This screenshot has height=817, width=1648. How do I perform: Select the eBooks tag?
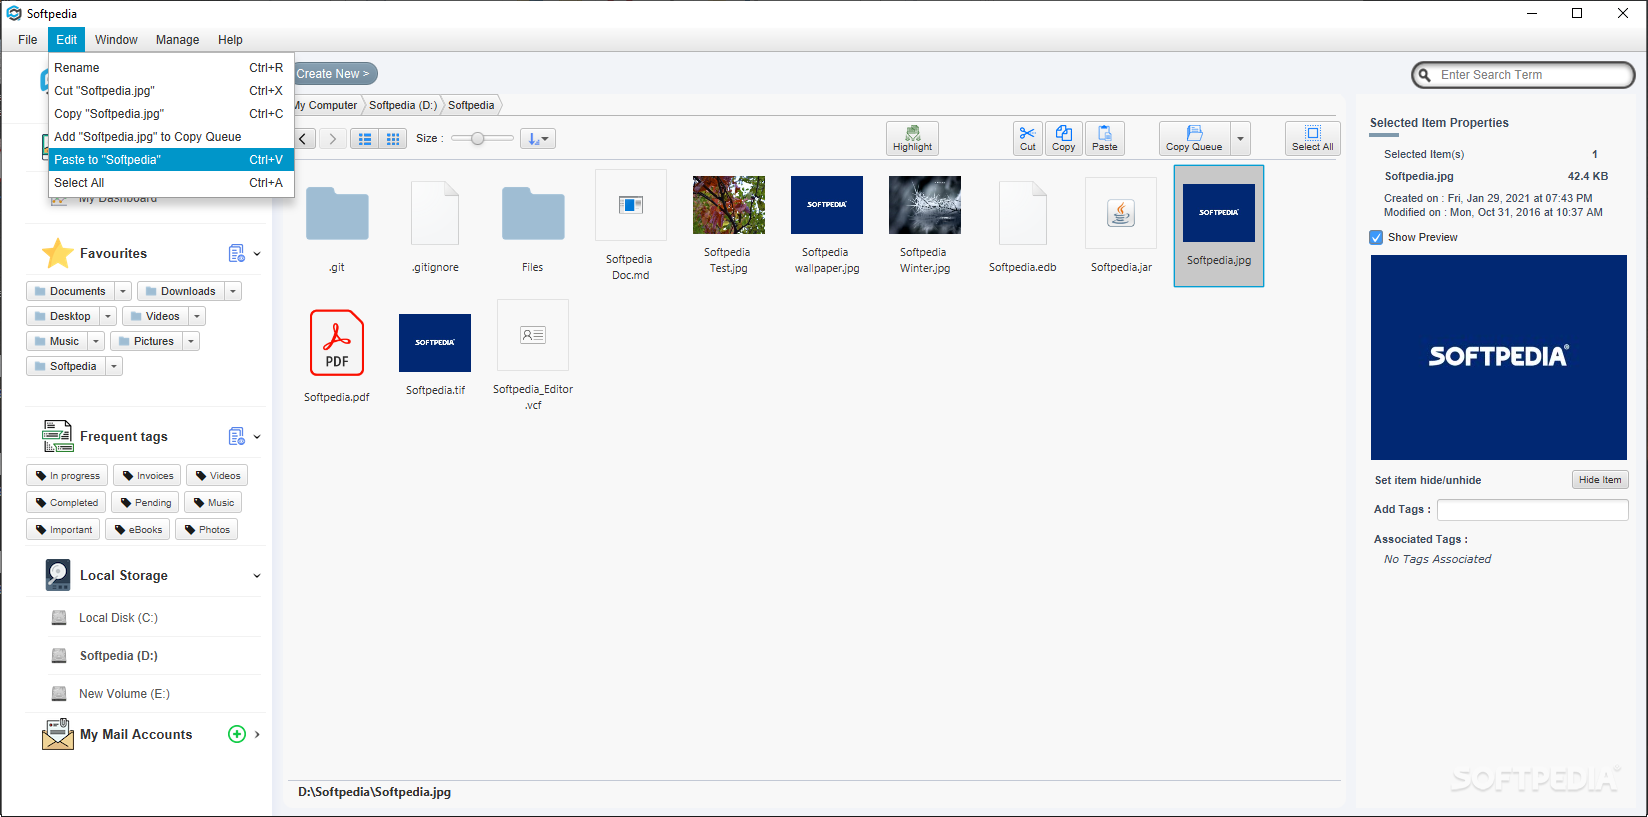point(138,530)
